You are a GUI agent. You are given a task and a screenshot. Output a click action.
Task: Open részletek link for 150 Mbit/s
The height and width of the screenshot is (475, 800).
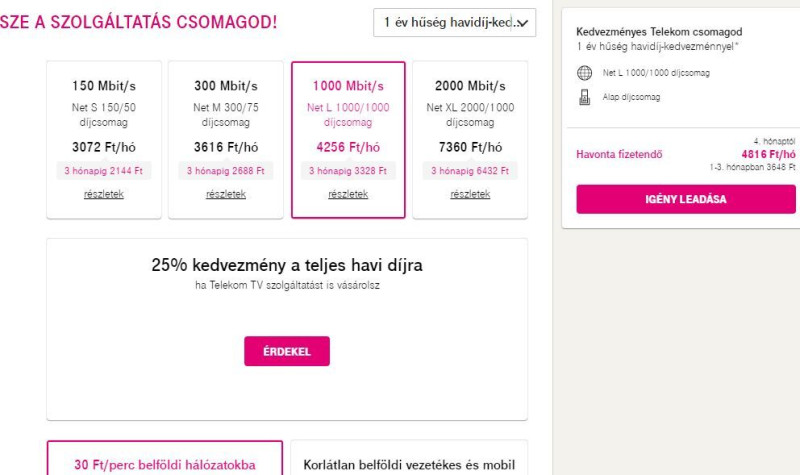click(x=104, y=194)
